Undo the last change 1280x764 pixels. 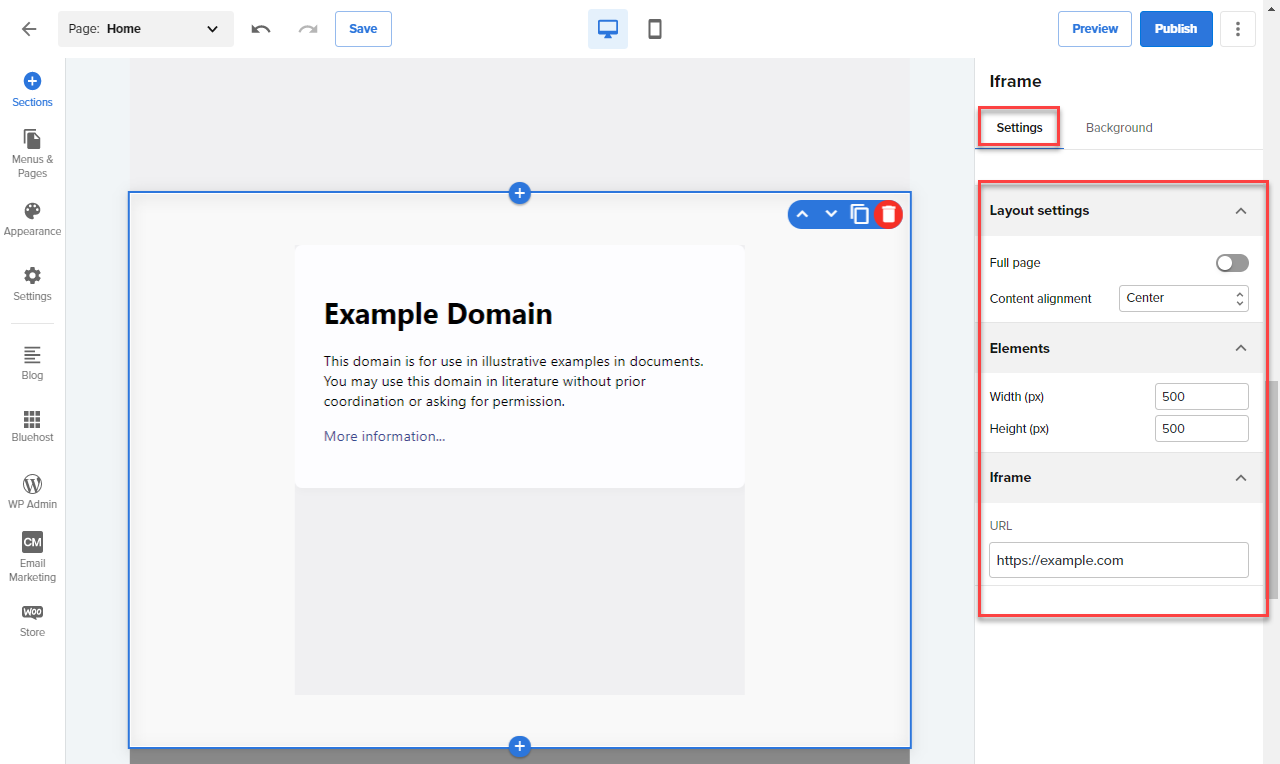point(261,29)
